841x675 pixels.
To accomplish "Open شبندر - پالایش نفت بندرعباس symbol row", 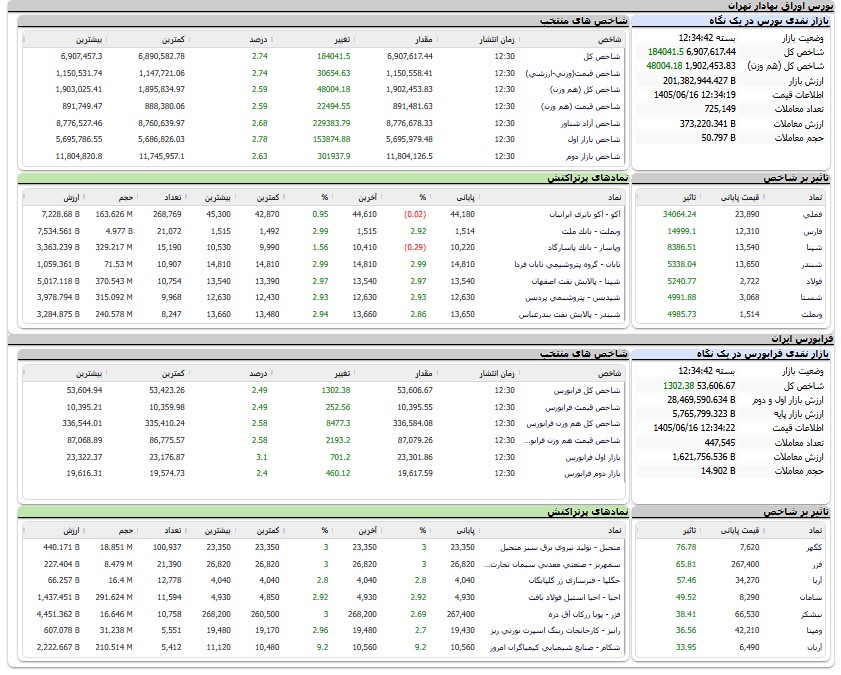I will tap(570, 314).
